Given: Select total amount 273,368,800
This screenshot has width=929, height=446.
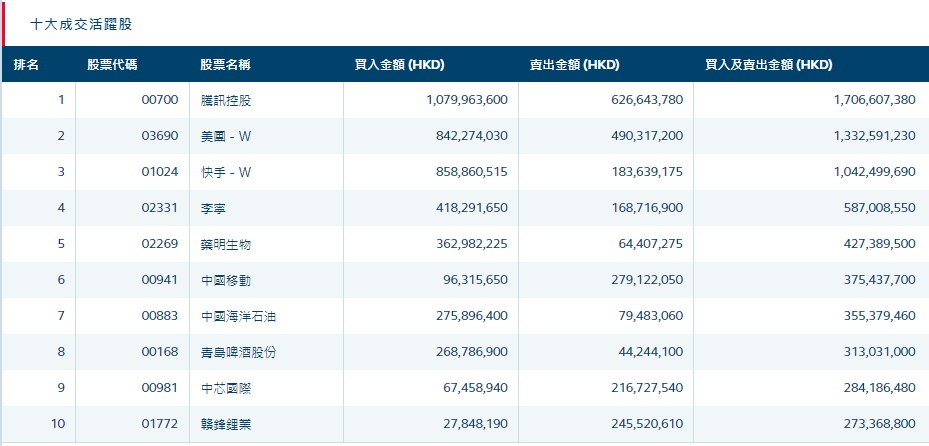Looking at the screenshot, I should (880, 425).
